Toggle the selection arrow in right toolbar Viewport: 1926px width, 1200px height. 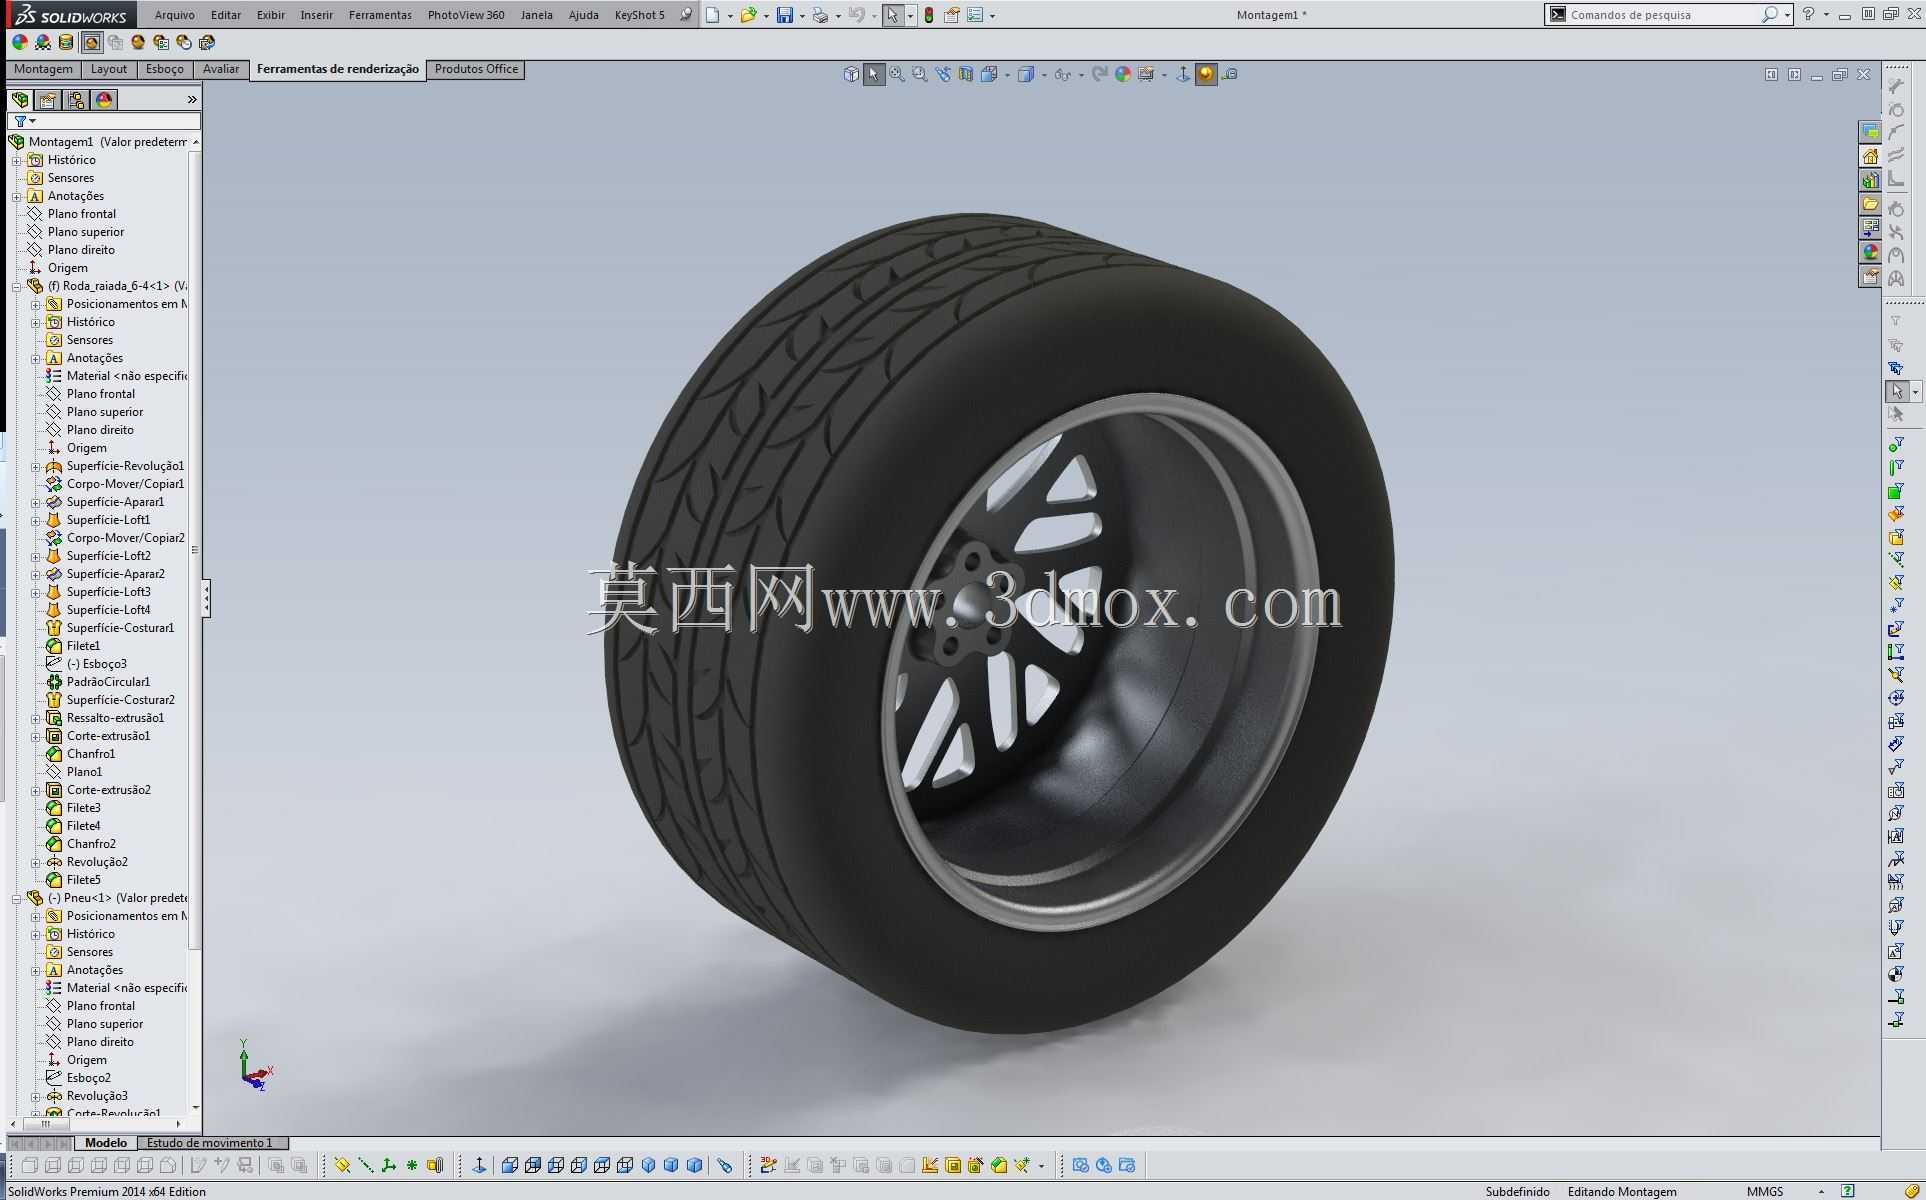point(1897,391)
